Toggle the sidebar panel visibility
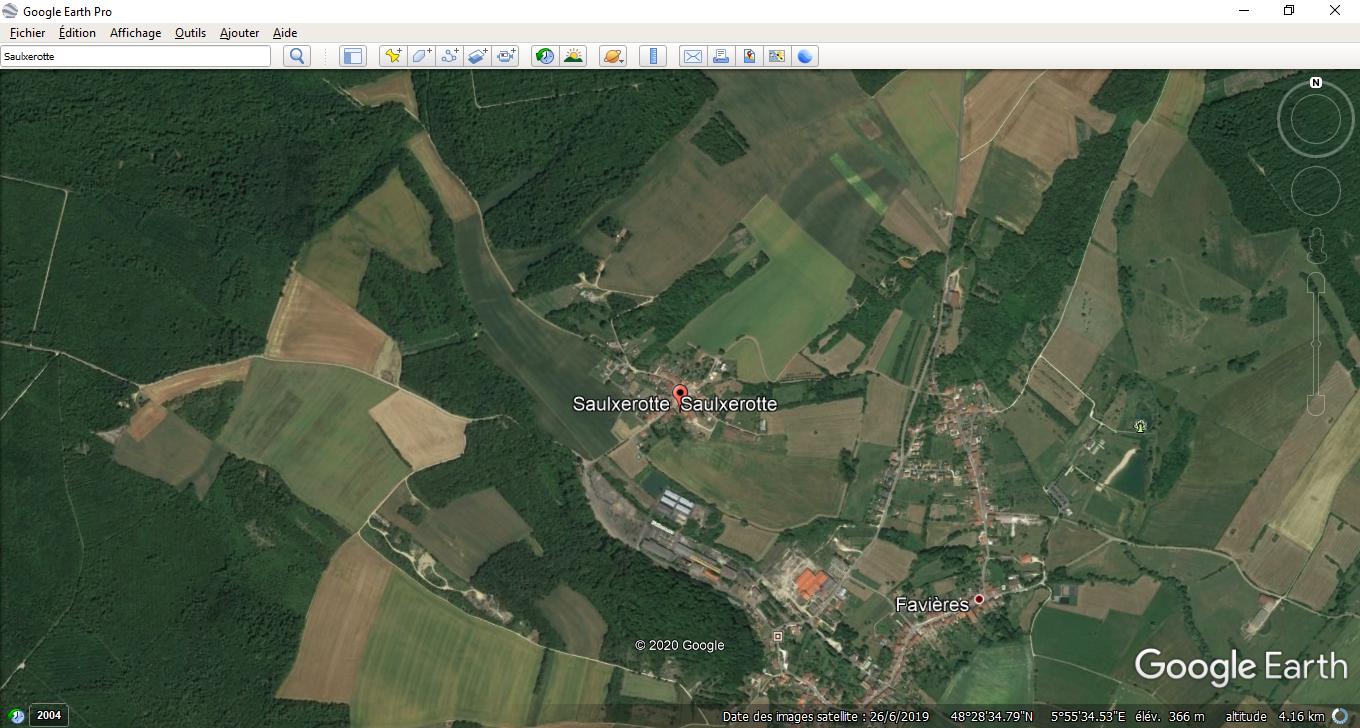 click(x=353, y=56)
